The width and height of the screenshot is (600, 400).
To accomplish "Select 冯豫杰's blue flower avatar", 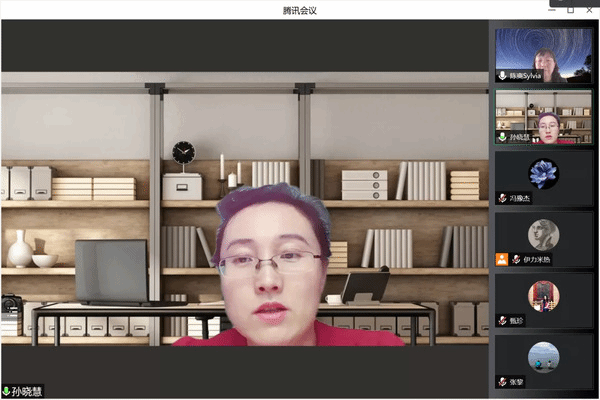I will (544, 173).
